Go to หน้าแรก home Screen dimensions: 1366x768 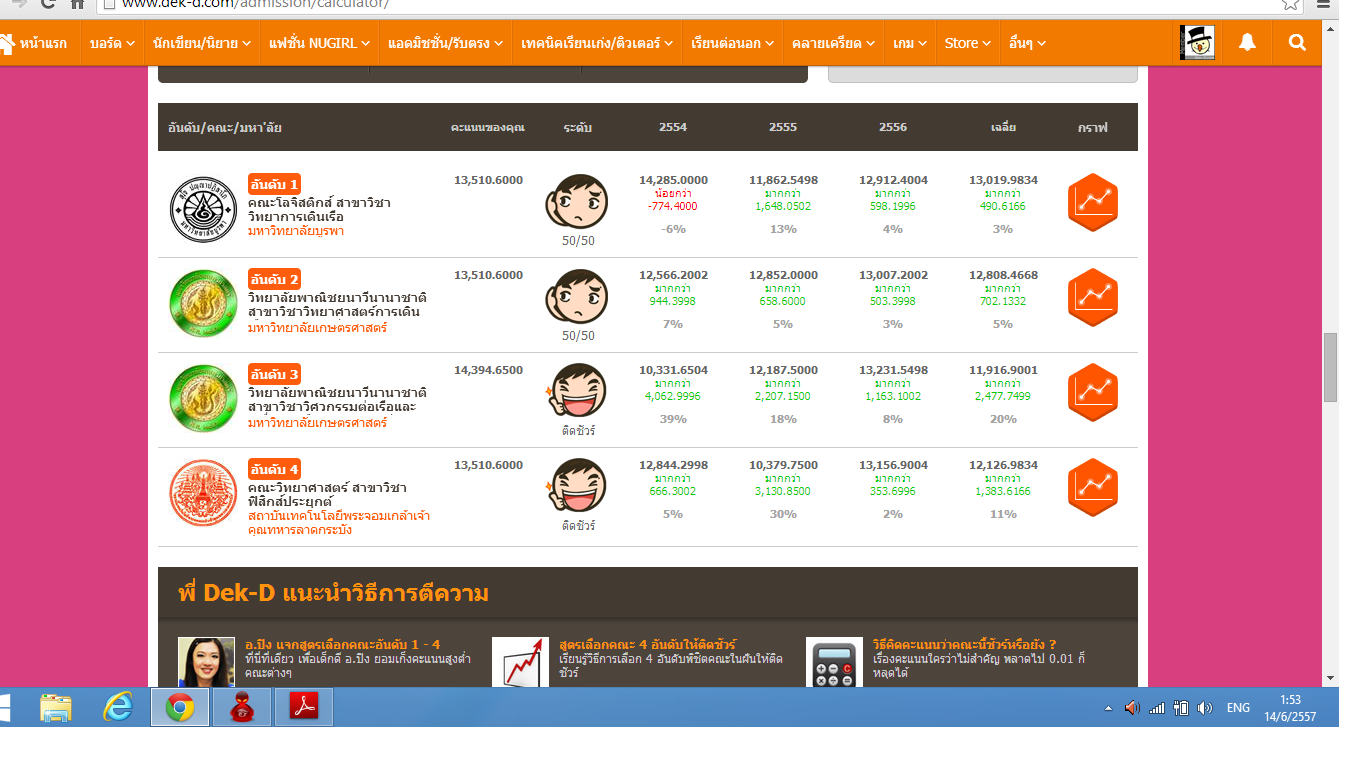coord(34,43)
